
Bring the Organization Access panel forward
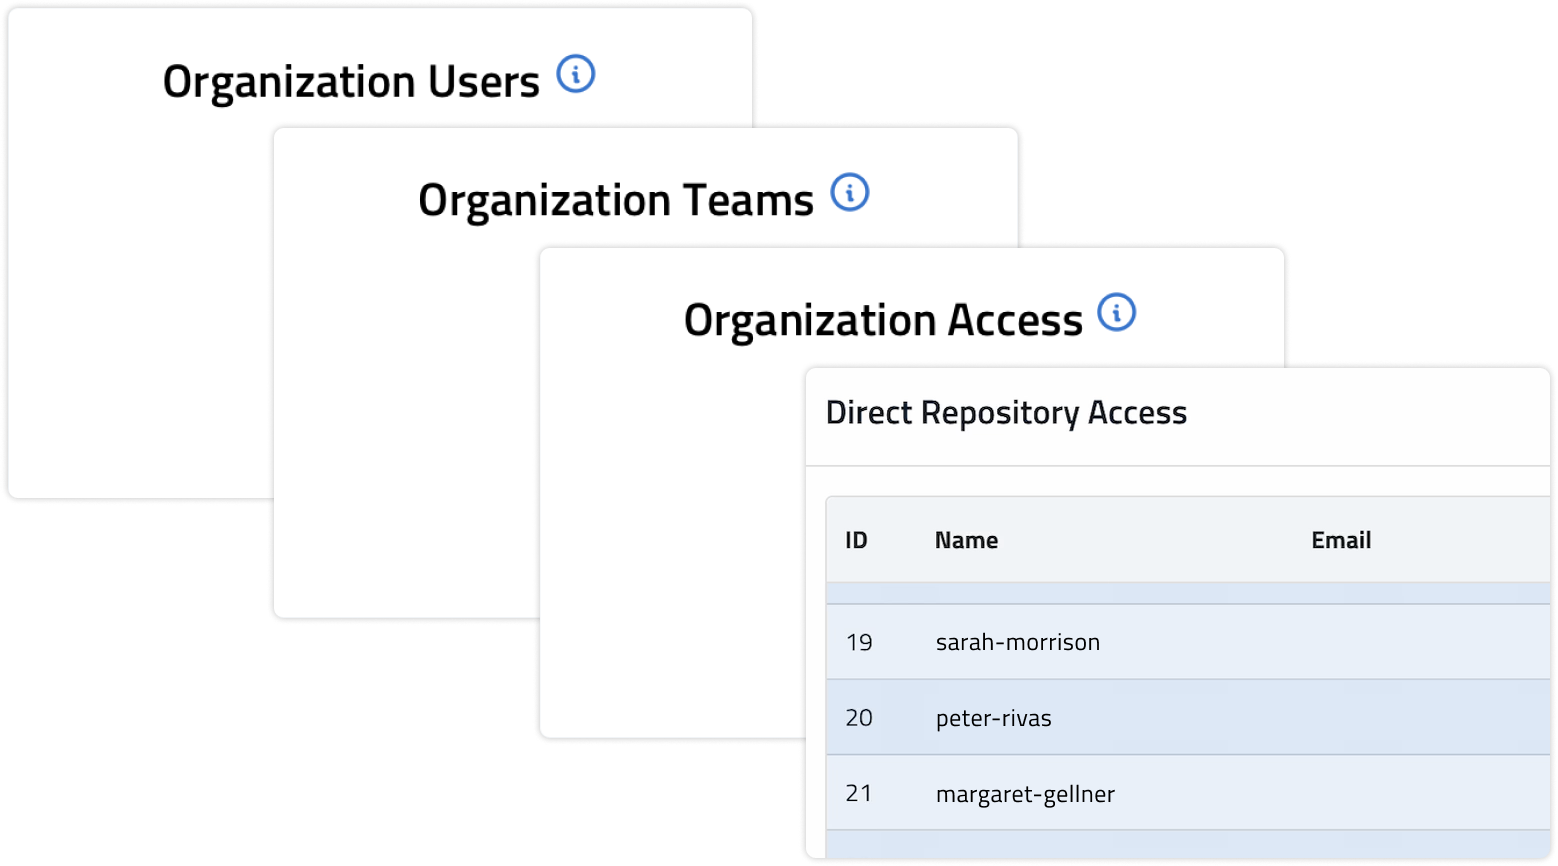point(882,320)
